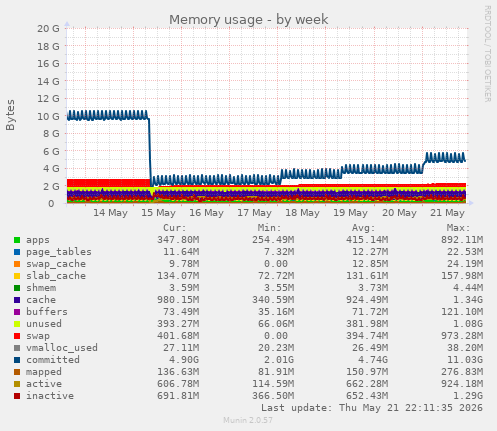This screenshot has height=431, width=497.
Task: Click the 'cache' legend label
Action: pos(41,300)
